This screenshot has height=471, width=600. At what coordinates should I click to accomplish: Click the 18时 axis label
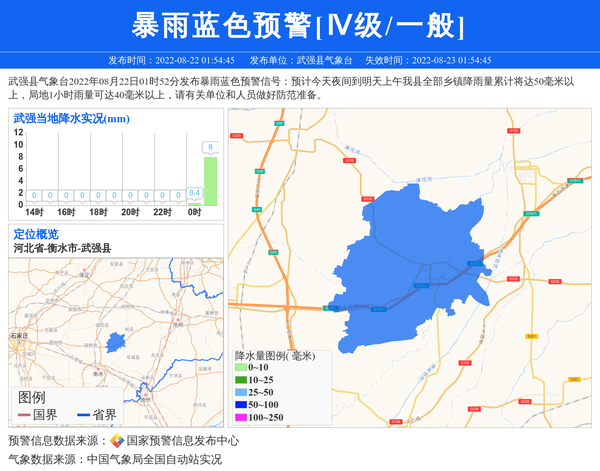click(98, 212)
